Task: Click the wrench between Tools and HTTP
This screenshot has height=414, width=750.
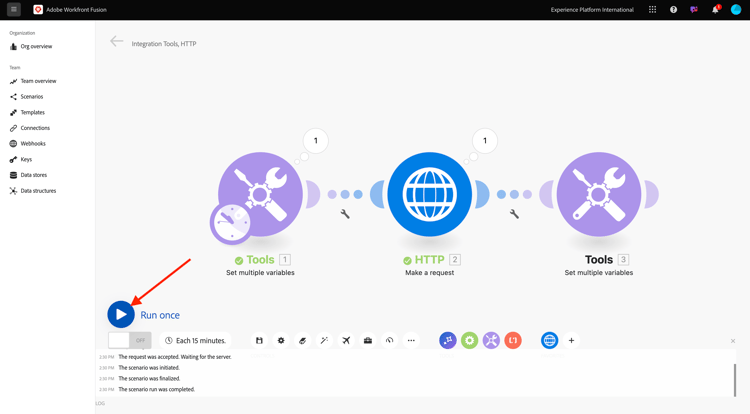Action: (345, 214)
